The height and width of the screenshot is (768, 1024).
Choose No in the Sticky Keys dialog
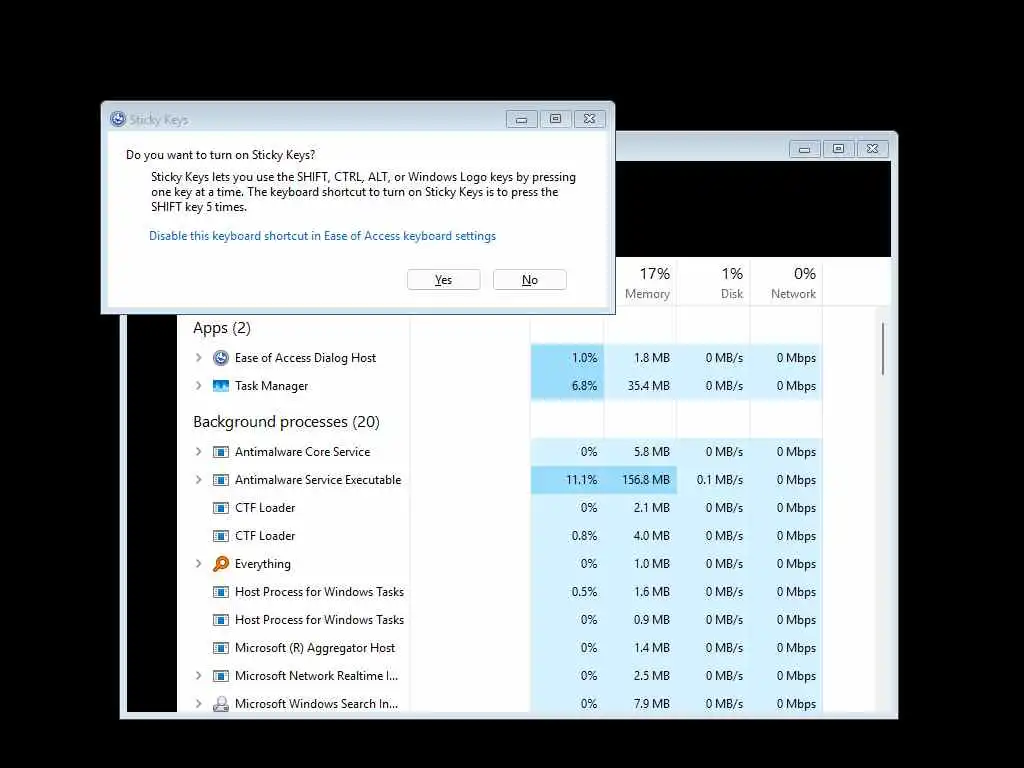[530, 280]
